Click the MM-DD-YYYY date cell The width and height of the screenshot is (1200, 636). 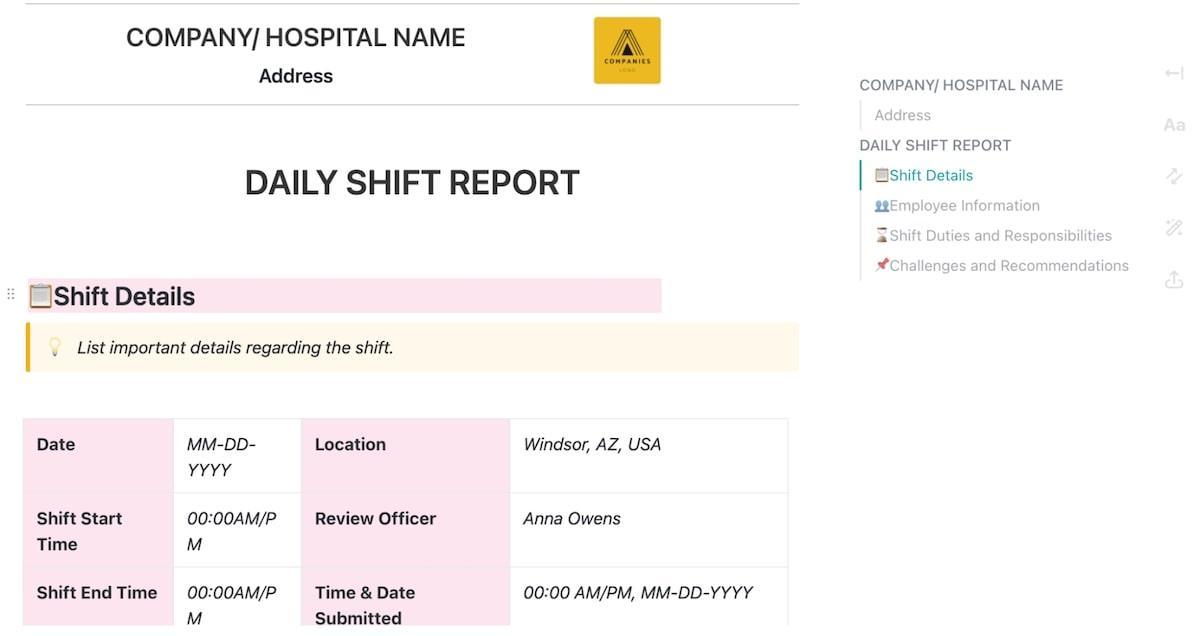222,456
